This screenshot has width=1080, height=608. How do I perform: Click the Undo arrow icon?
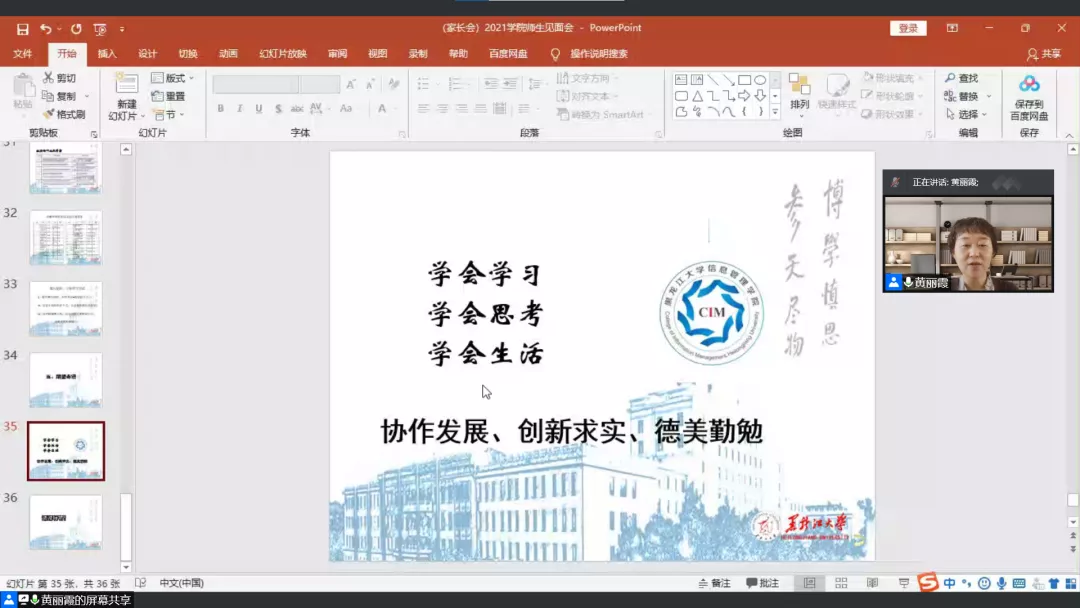coord(45,29)
